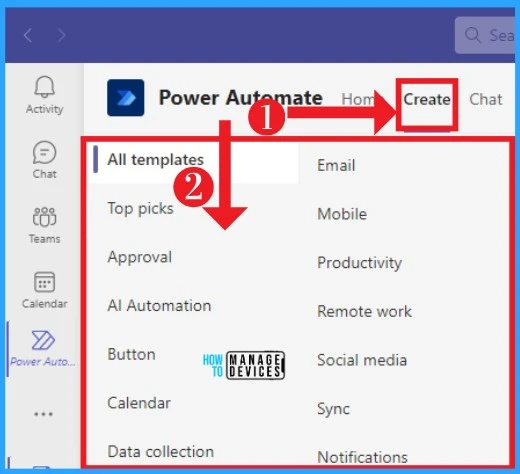Click into the Search box
The width and height of the screenshot is (520, 474).
485,35
